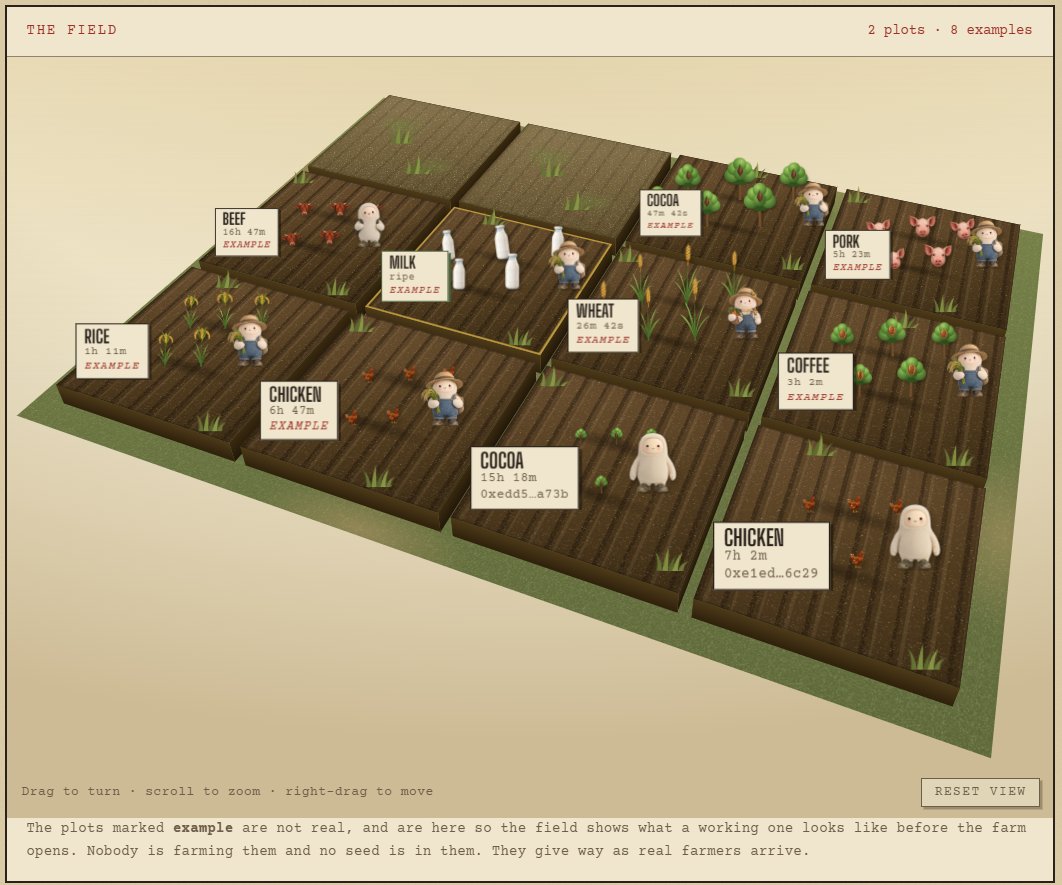The image size is (1062, 885).
Task: Open the COCOA 15h 18m plot label
Action: pos(525,477)
